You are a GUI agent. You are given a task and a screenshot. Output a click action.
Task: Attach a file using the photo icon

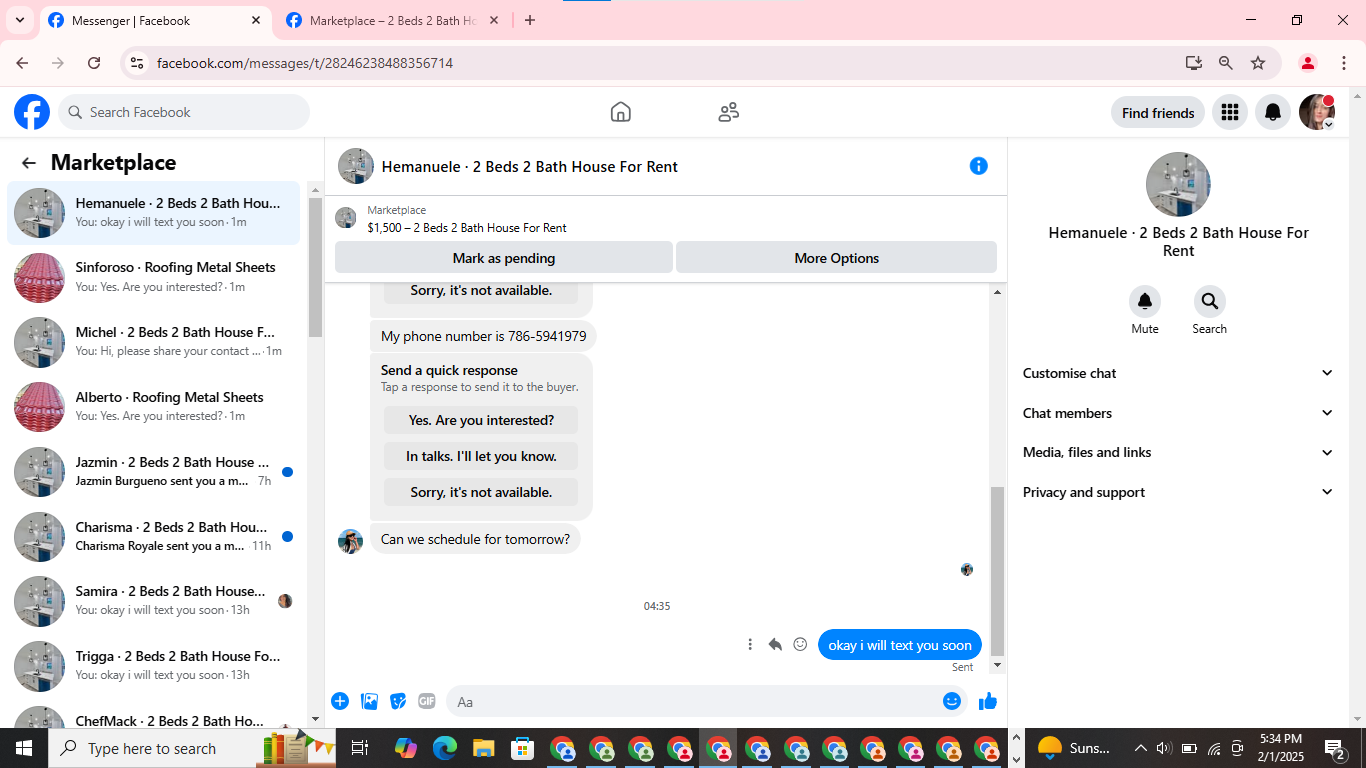369,701
